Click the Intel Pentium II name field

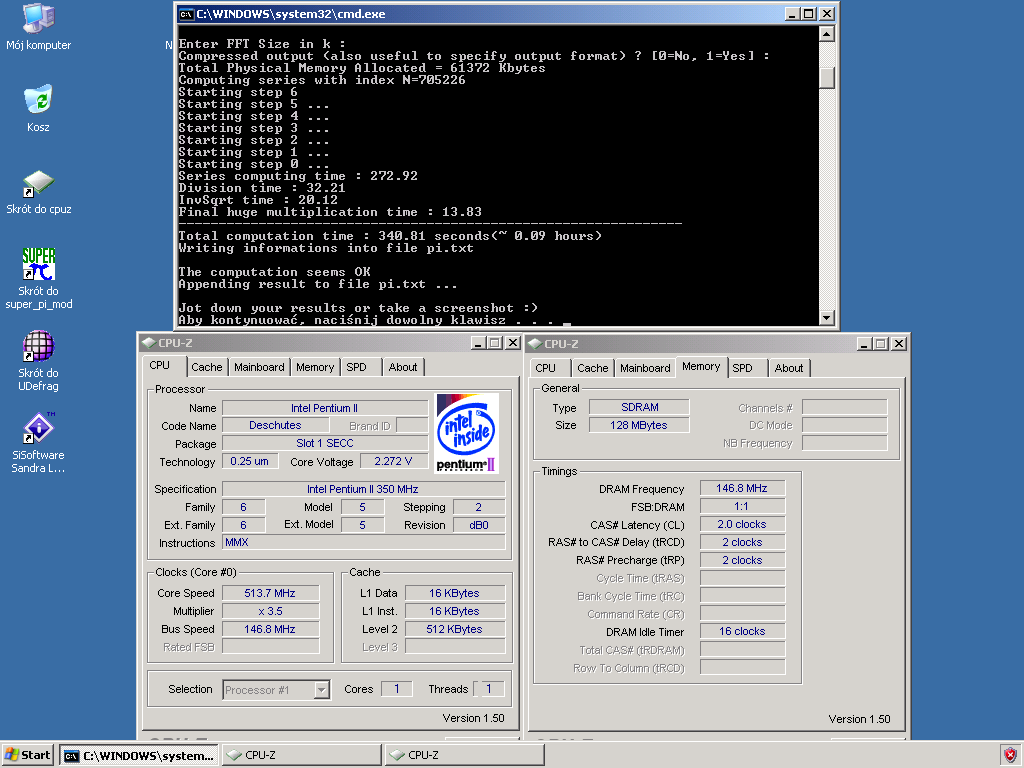click(x=325, y=408)
